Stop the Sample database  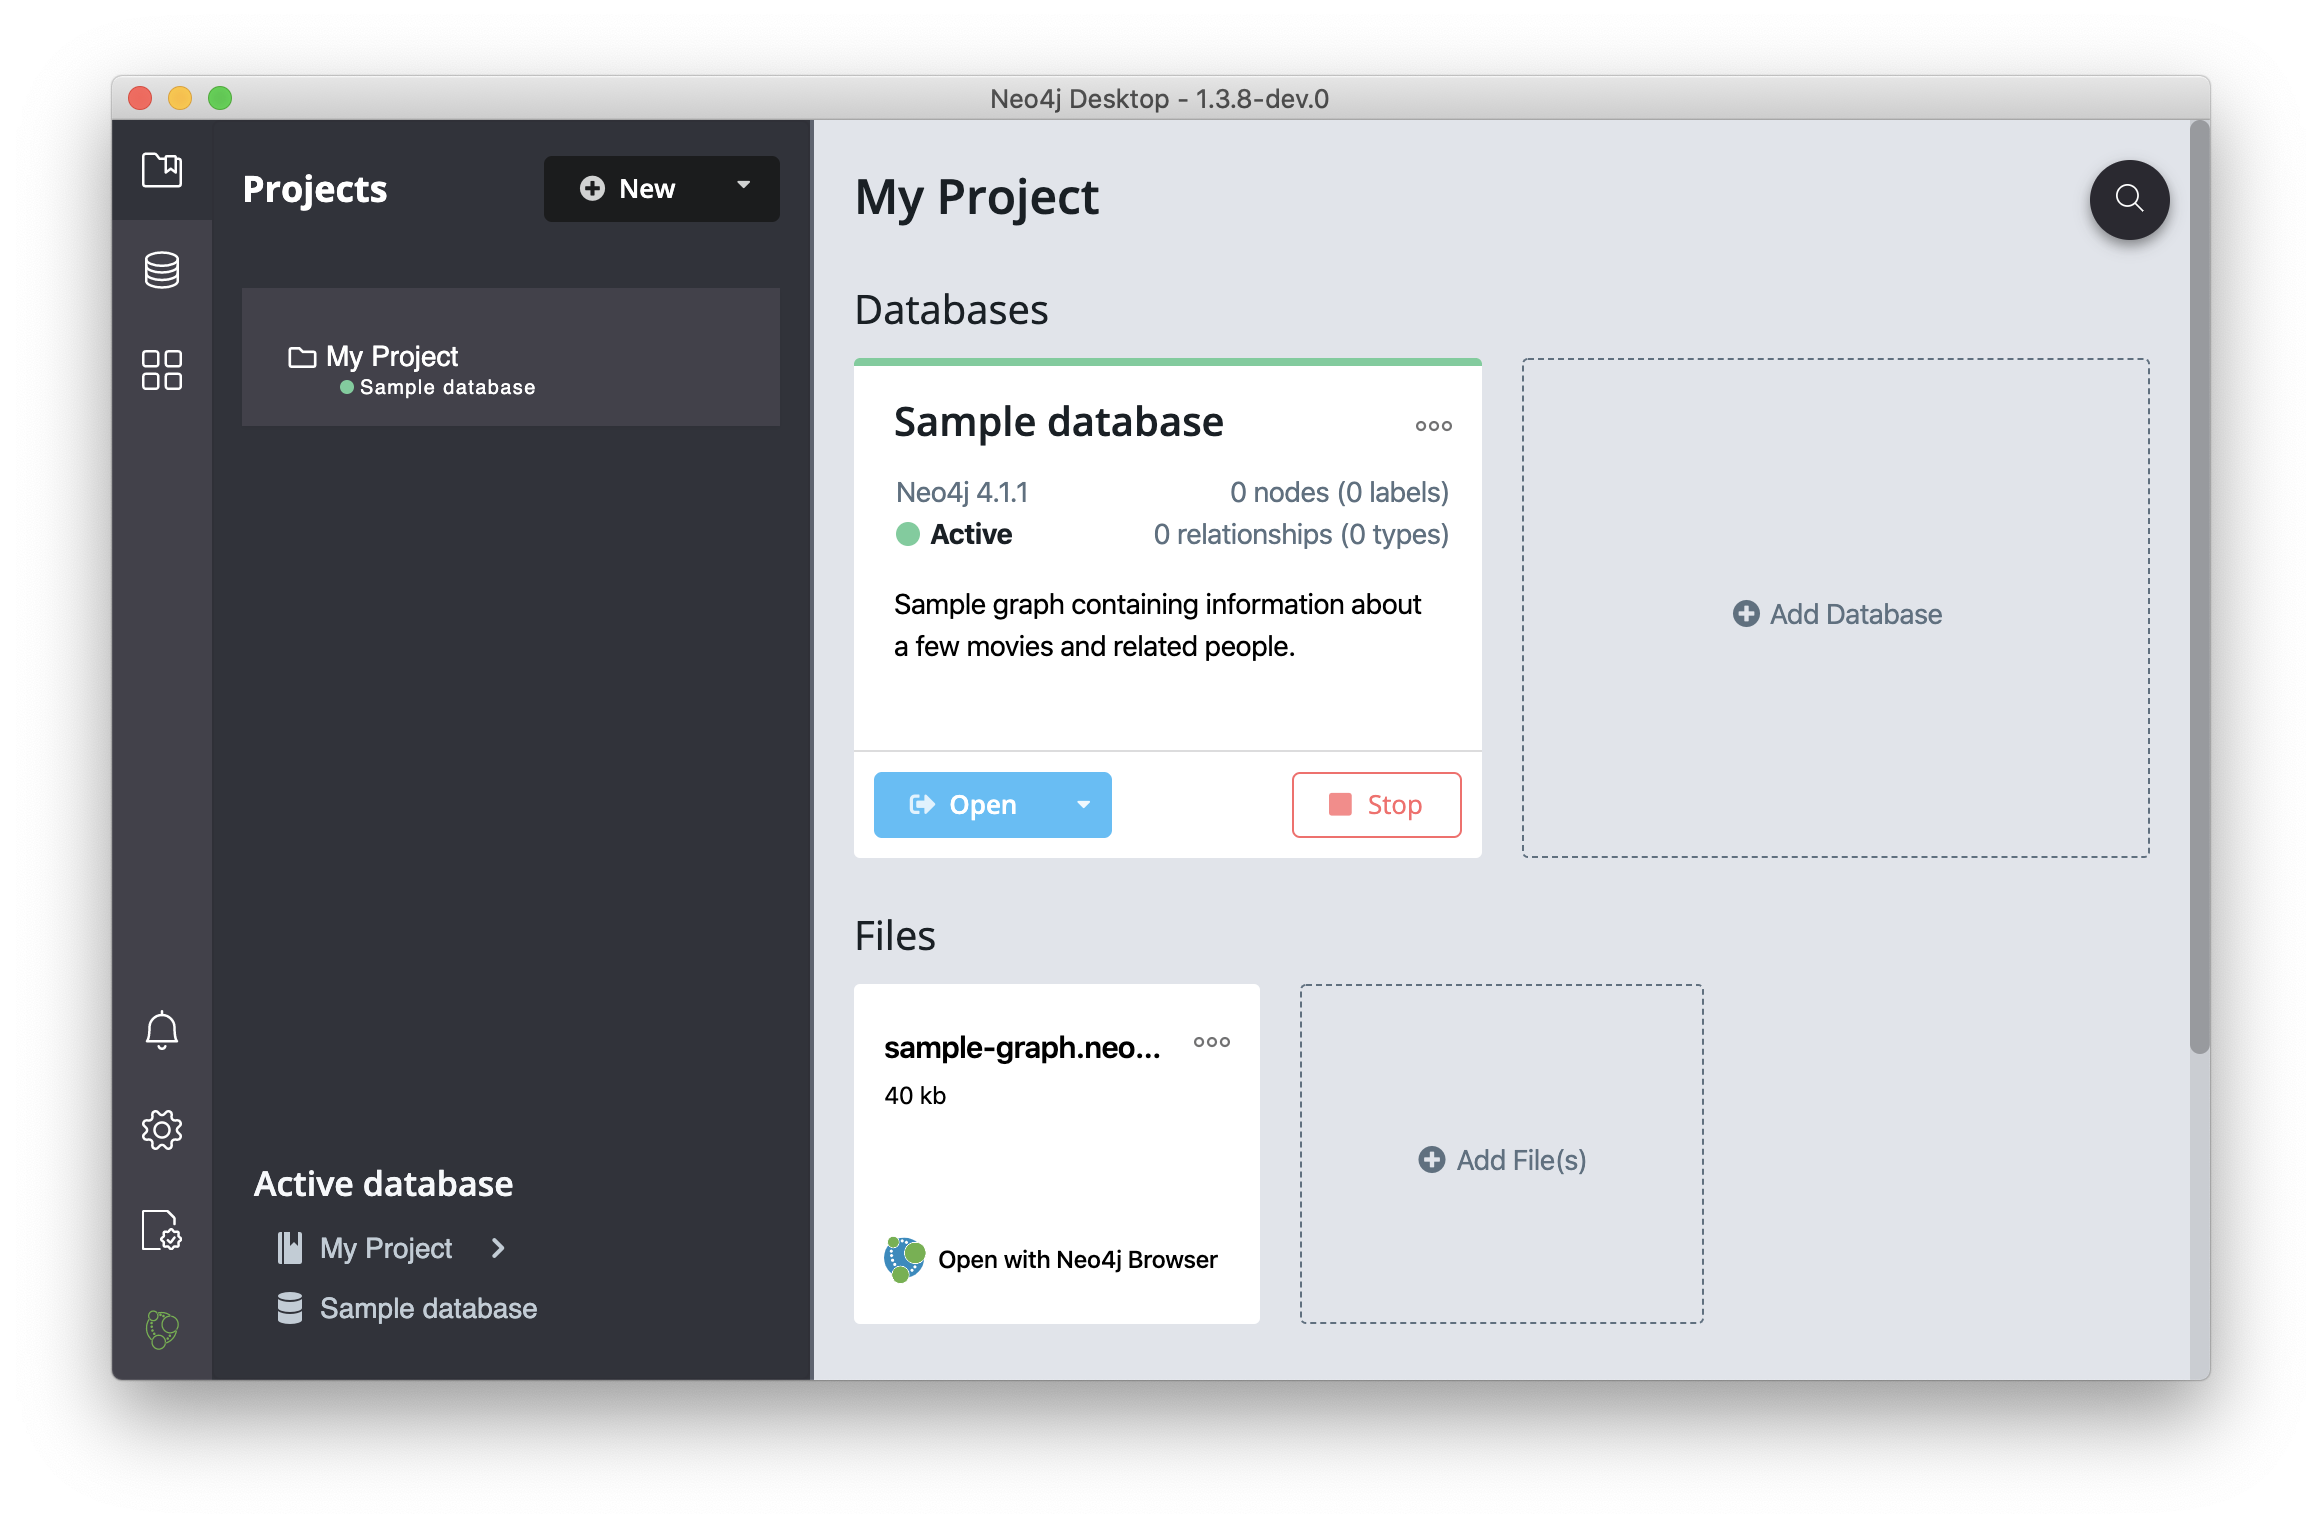[1376, 805]
